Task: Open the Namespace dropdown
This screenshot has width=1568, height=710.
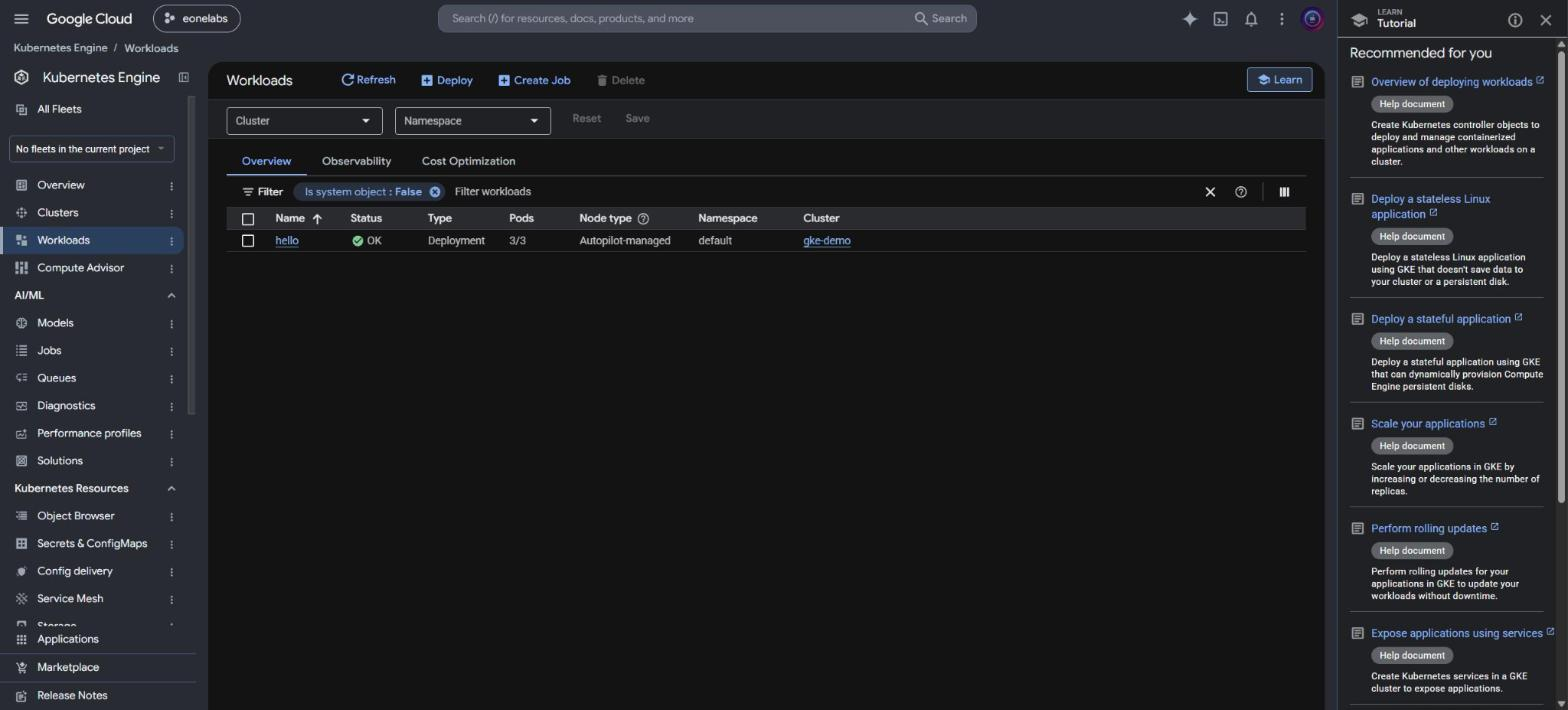Action: pyautogui.click(x=473, y=121)
